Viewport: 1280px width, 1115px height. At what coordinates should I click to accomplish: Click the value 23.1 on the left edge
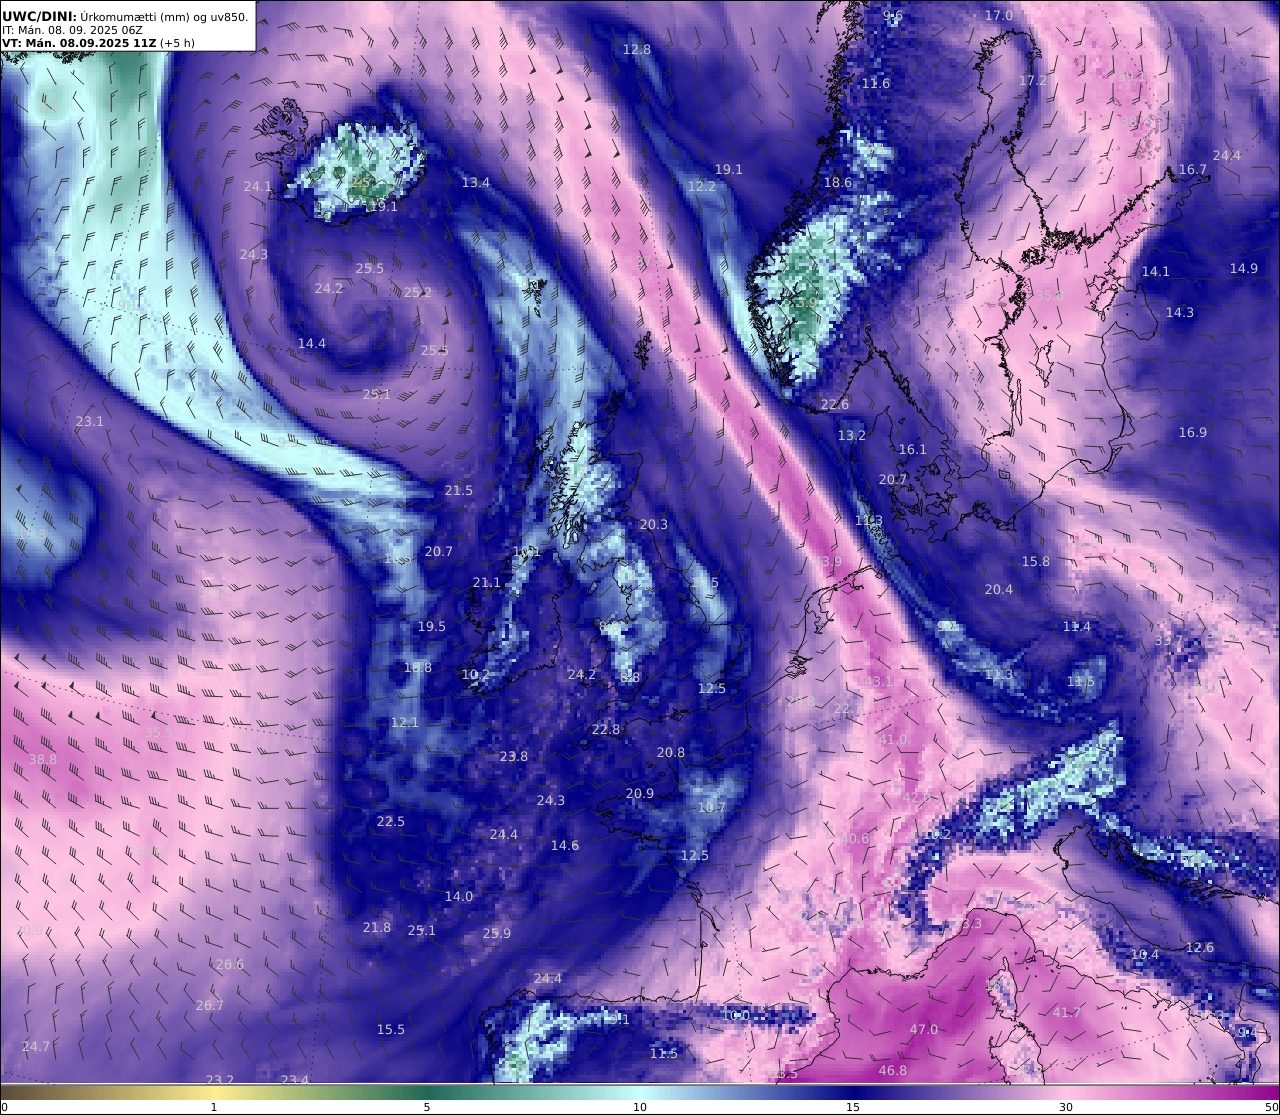point(90,421)
